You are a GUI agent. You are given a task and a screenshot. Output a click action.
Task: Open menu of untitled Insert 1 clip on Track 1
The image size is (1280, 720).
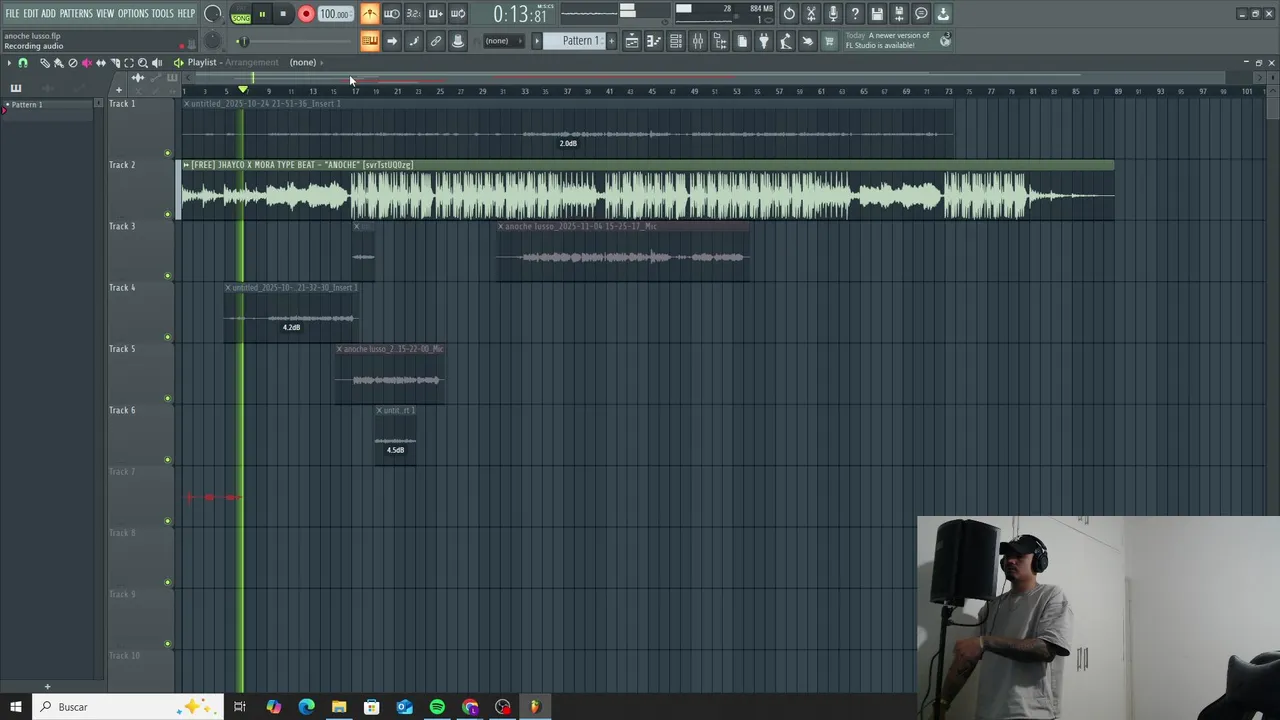coord(187,104)
